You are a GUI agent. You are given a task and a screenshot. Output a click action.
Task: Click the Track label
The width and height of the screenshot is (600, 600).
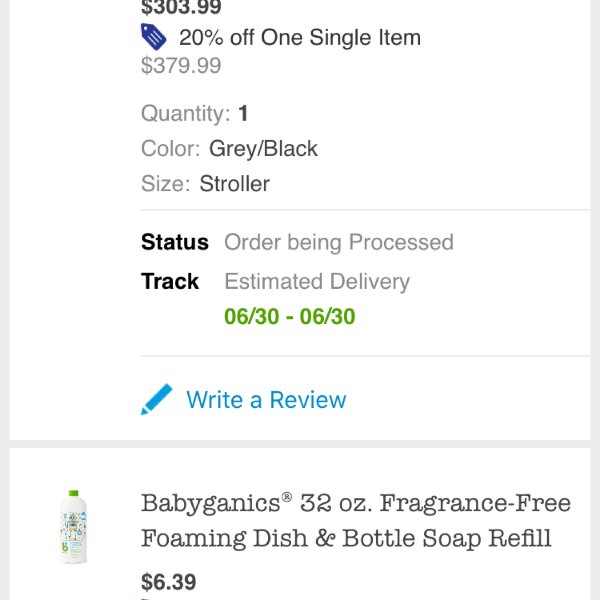170,281
